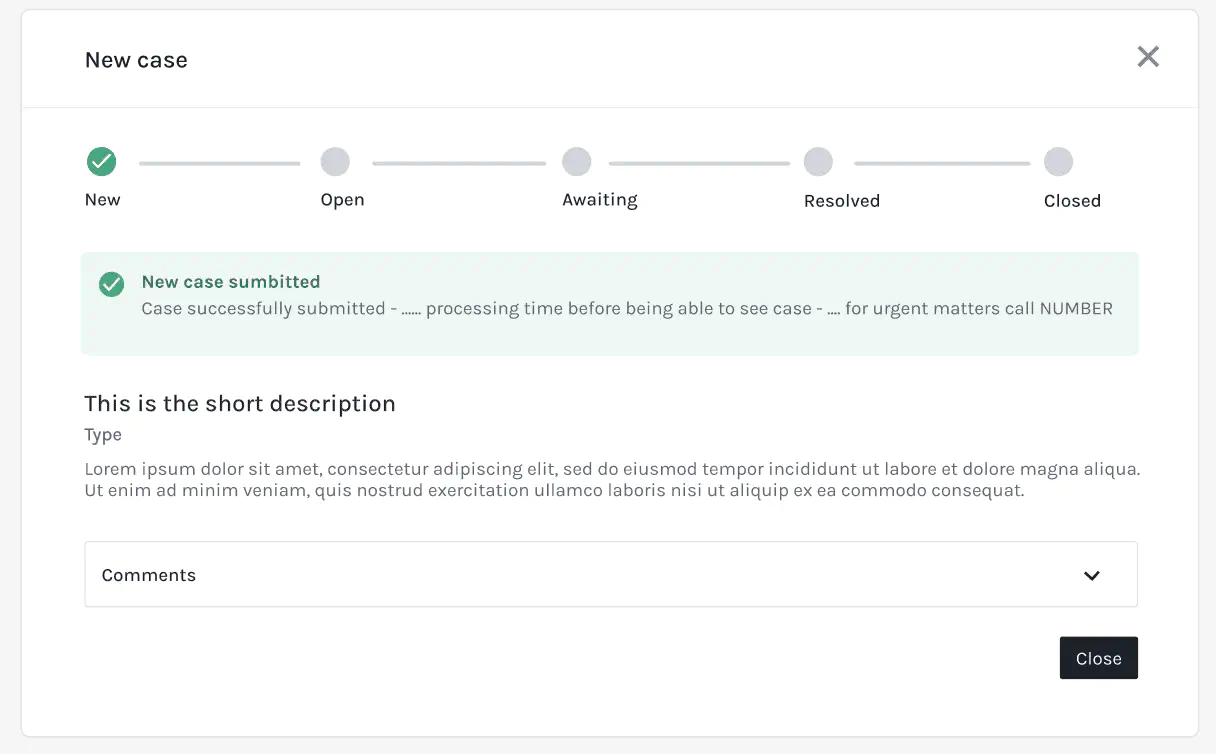This screenshot has width=1216, height=754.
Task: Click the green checkmark on the New step
Action: pyautogui.click(x=101, y=161)
